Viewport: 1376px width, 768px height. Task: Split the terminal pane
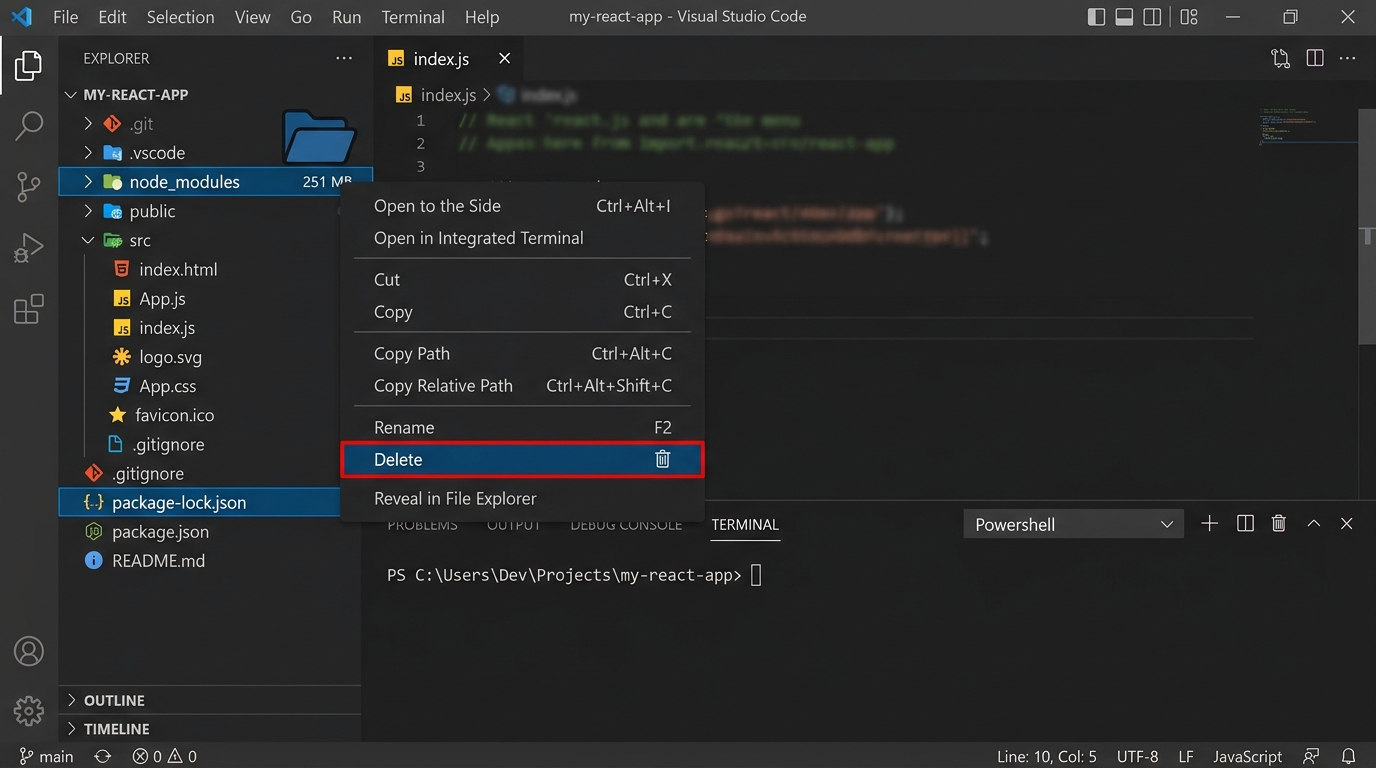pos(1245,523)
